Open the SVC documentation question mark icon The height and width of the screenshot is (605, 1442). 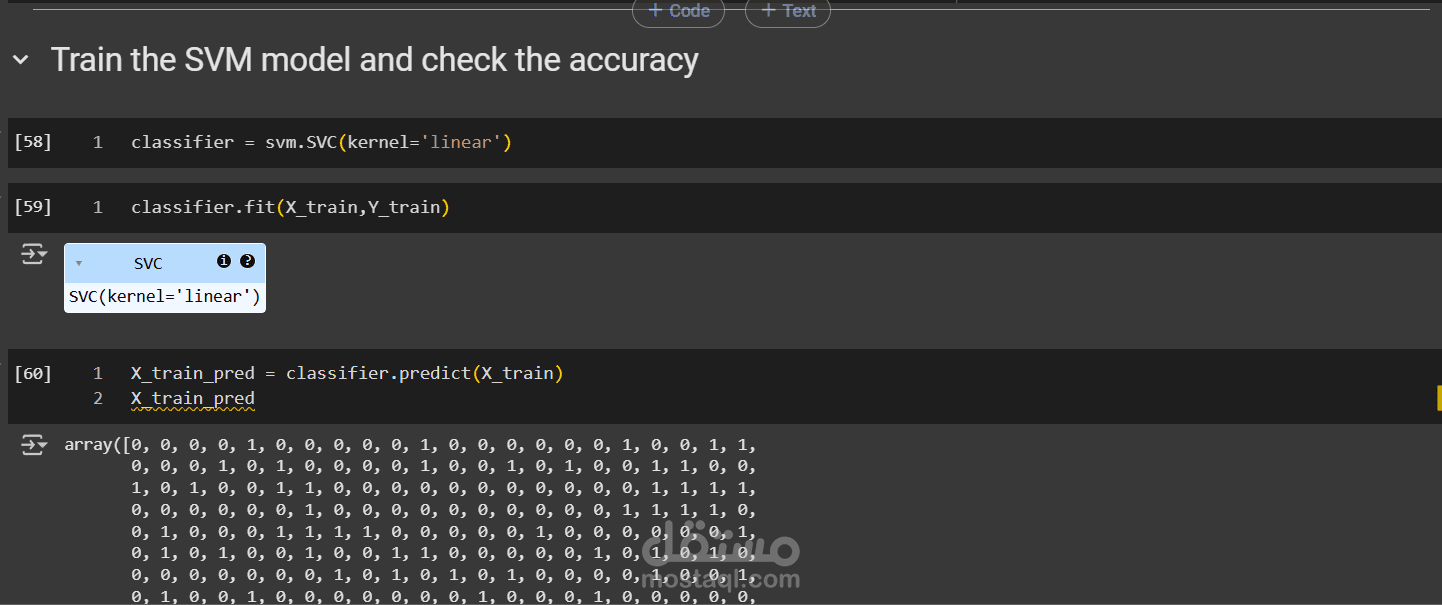247,261
